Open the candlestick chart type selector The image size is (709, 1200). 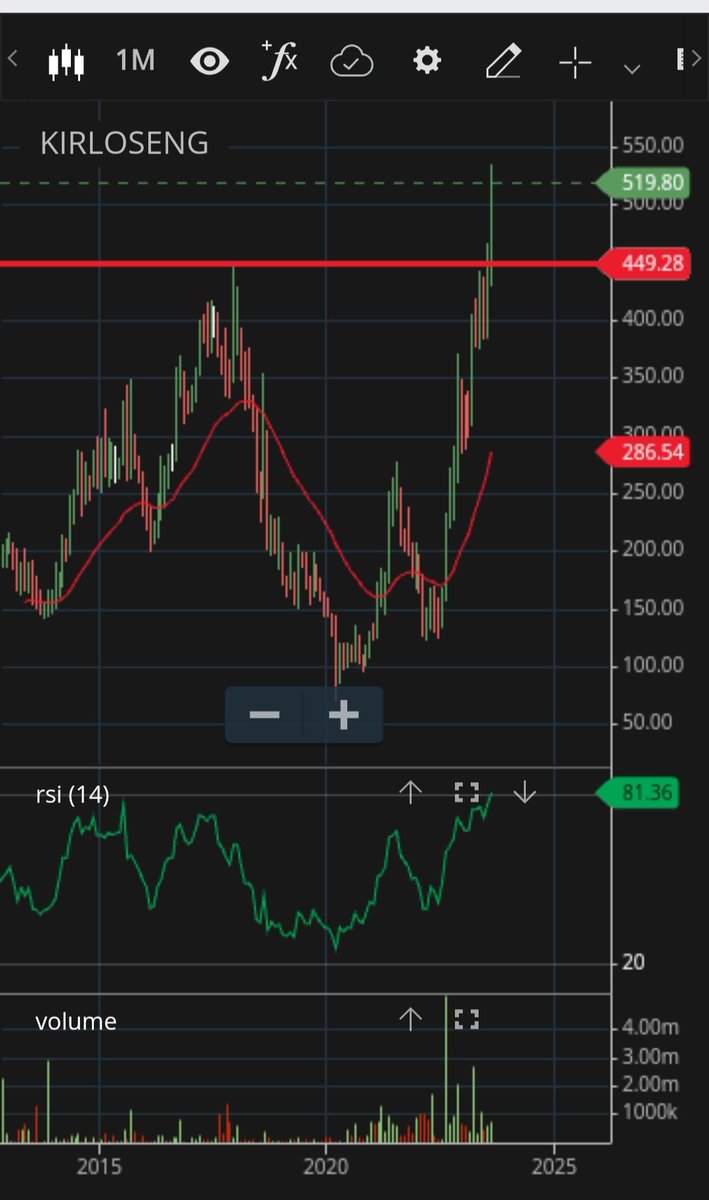click(66, 62)
